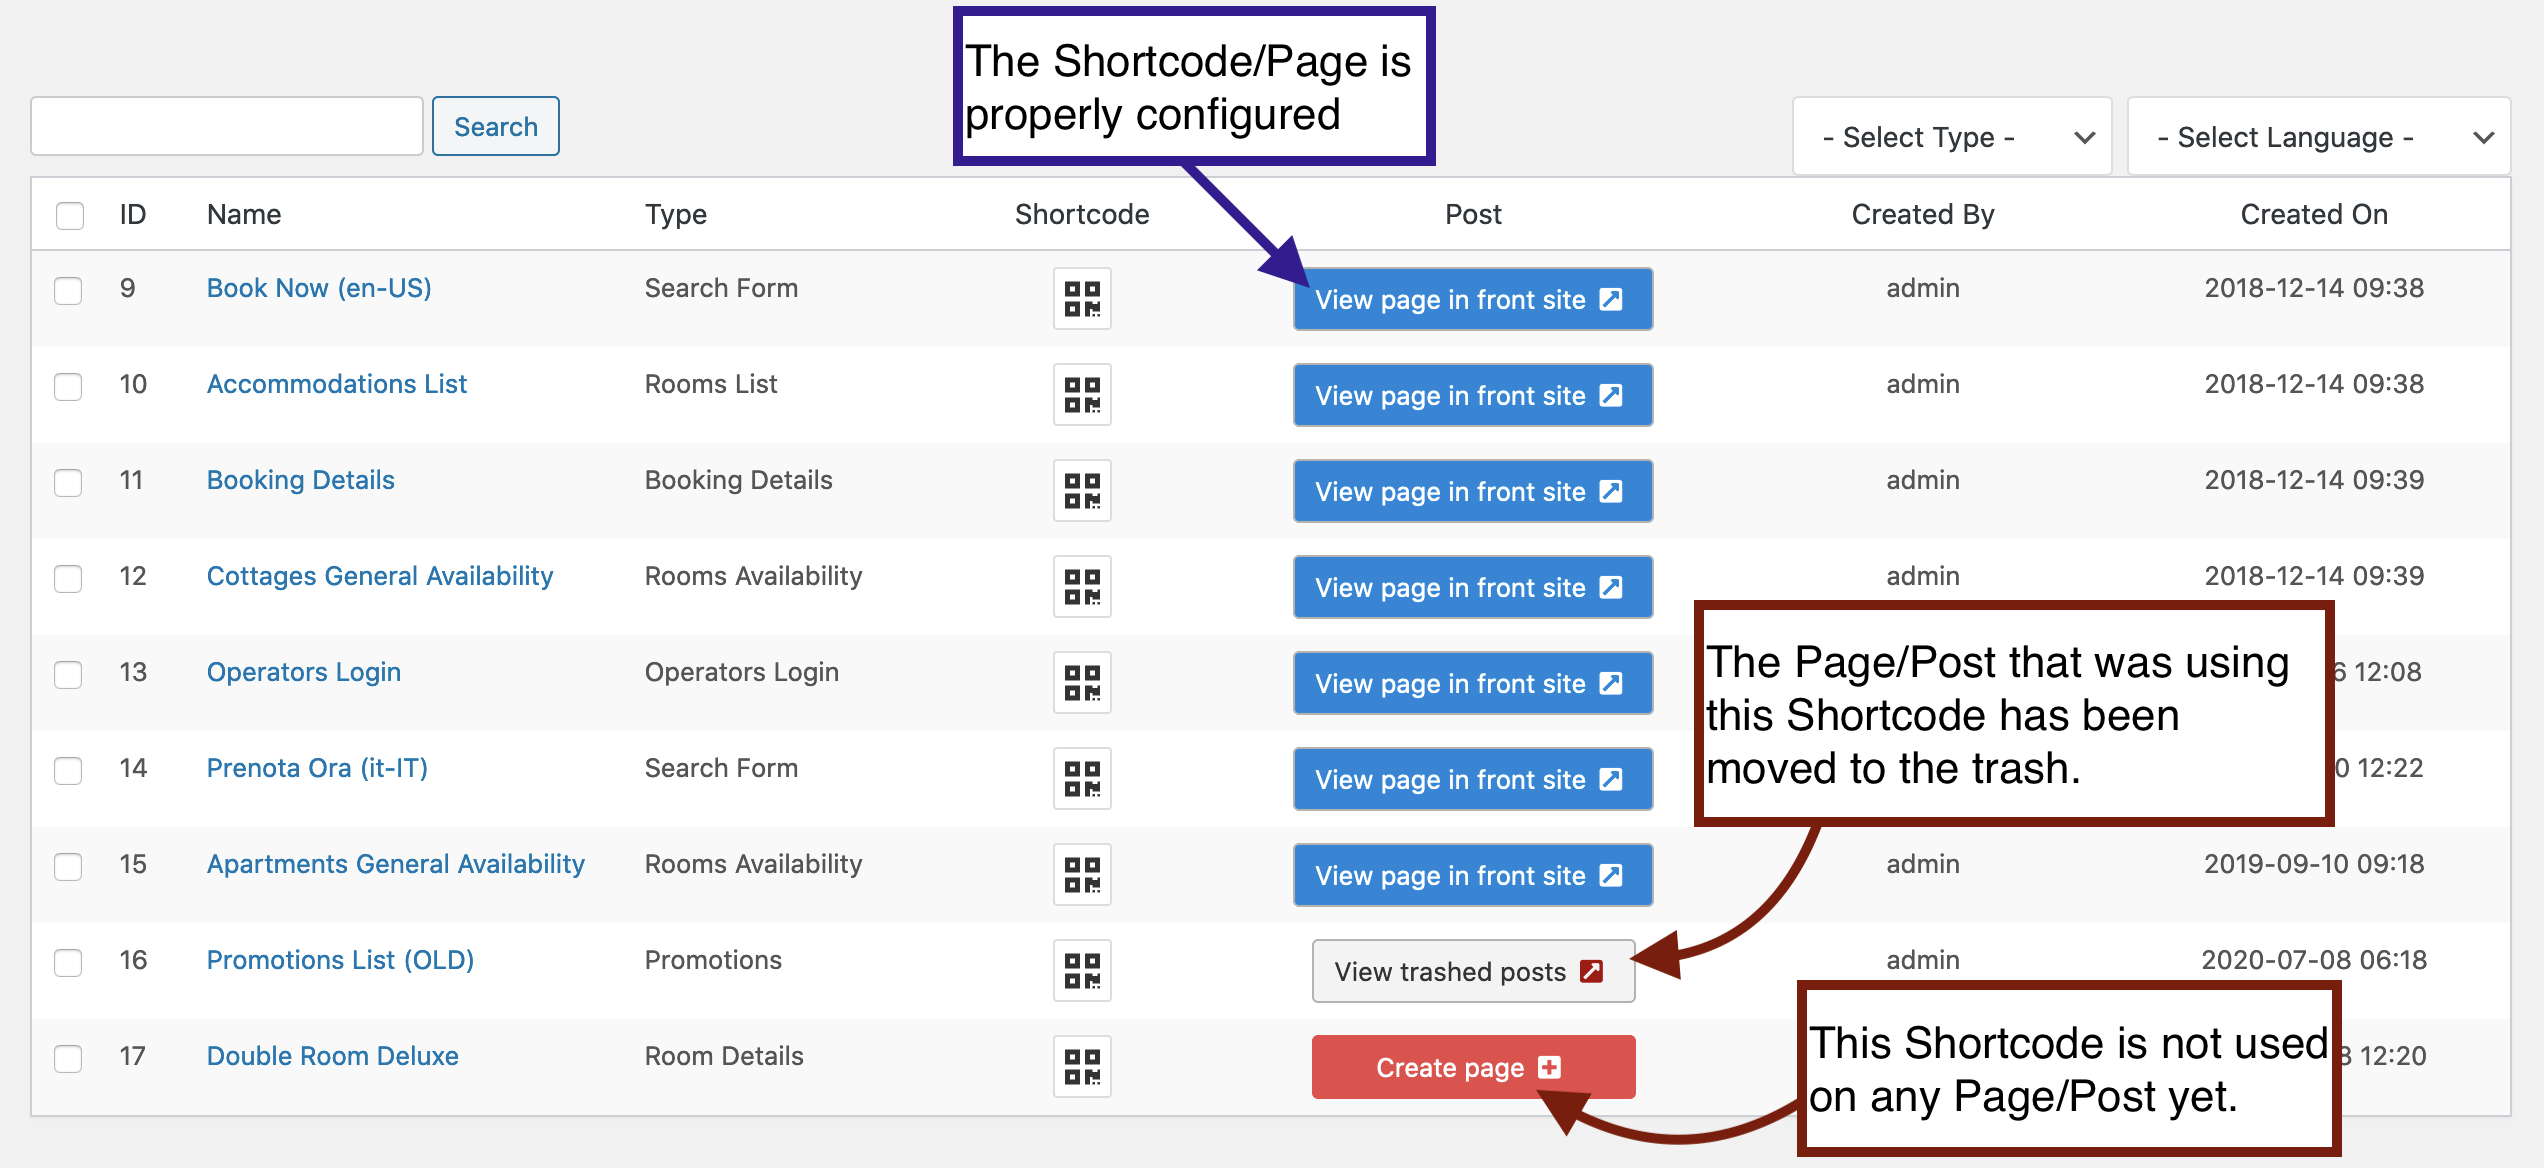Viewport: 2544px width, 1168px height.
Task: Click the red Create page button
Action: (x=1473, y=1067)
